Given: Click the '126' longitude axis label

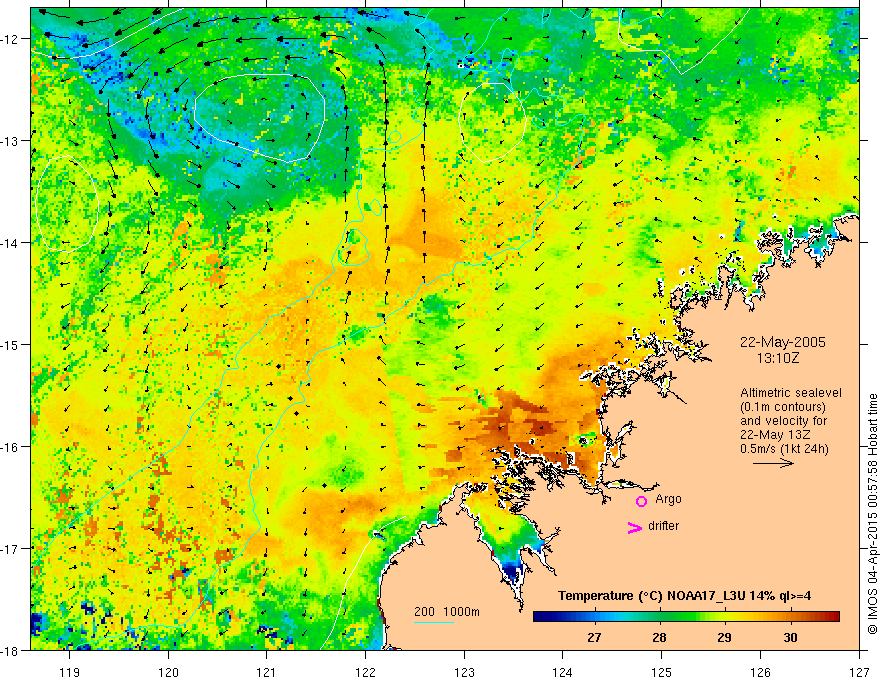Looking at the screenshot, I should click(x=760, y=672).
